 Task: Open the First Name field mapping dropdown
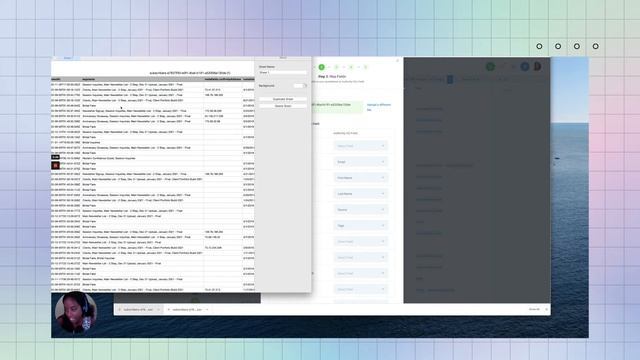pyautogui.click(x=360, y=178)
